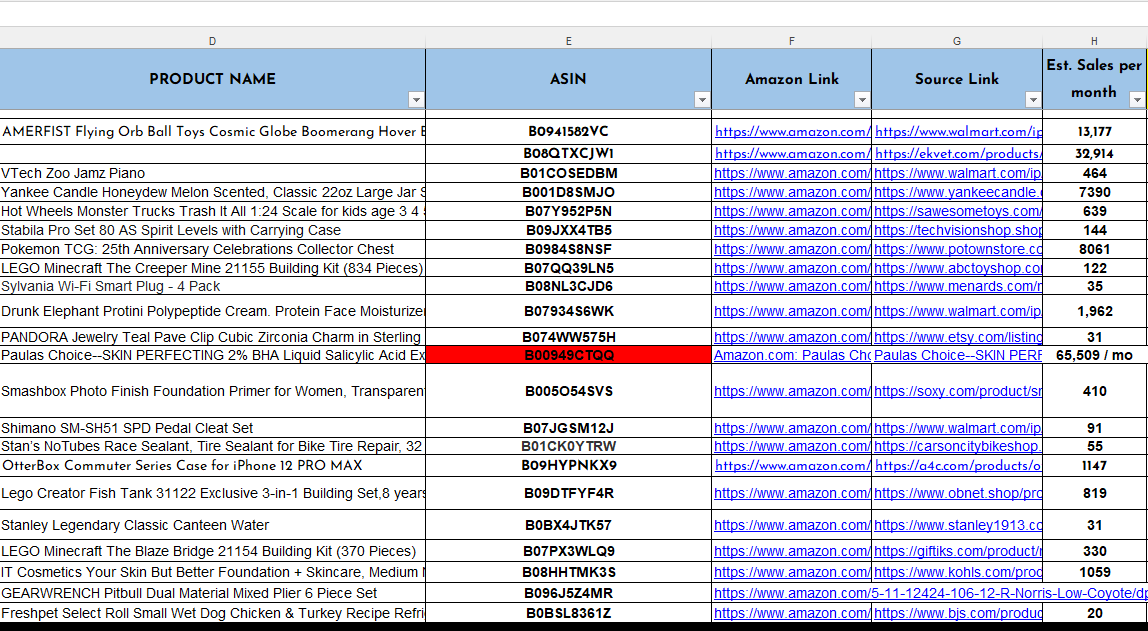Open the sawesometoys.com source link
This screenshot has height=631, width=1148.
[958, 211]
